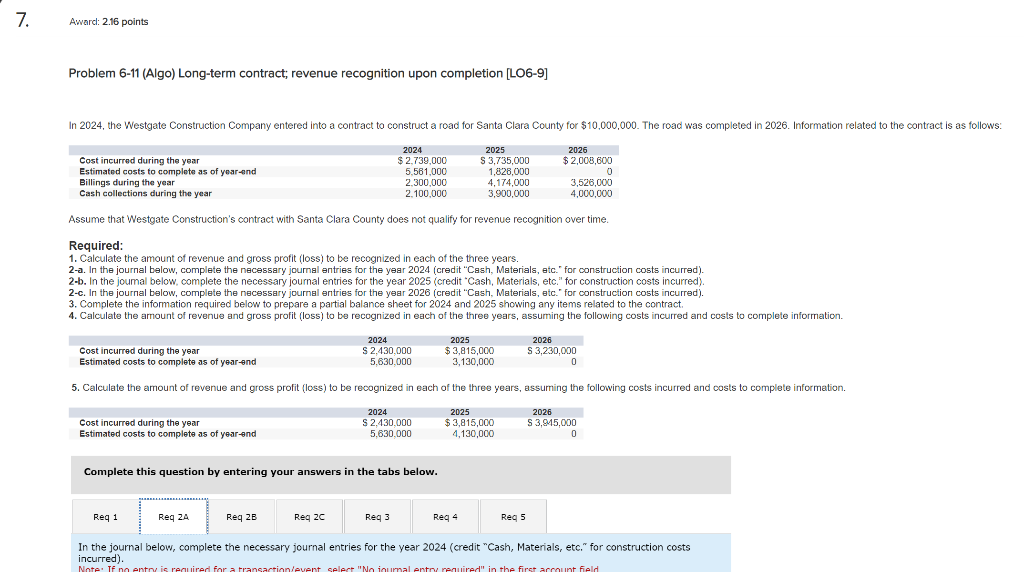This screenshot has width=1024, height=572.
Task: Click the requirement 4 value 3,130,000
Action: (x=473, y=362)
